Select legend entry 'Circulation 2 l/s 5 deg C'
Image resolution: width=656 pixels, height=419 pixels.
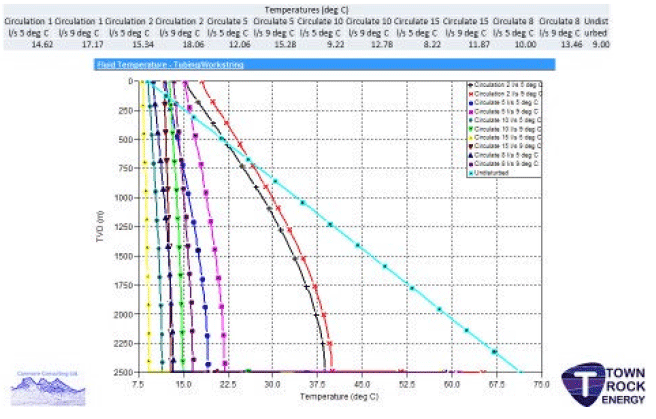pyautogui.click(x=505, y=85)
